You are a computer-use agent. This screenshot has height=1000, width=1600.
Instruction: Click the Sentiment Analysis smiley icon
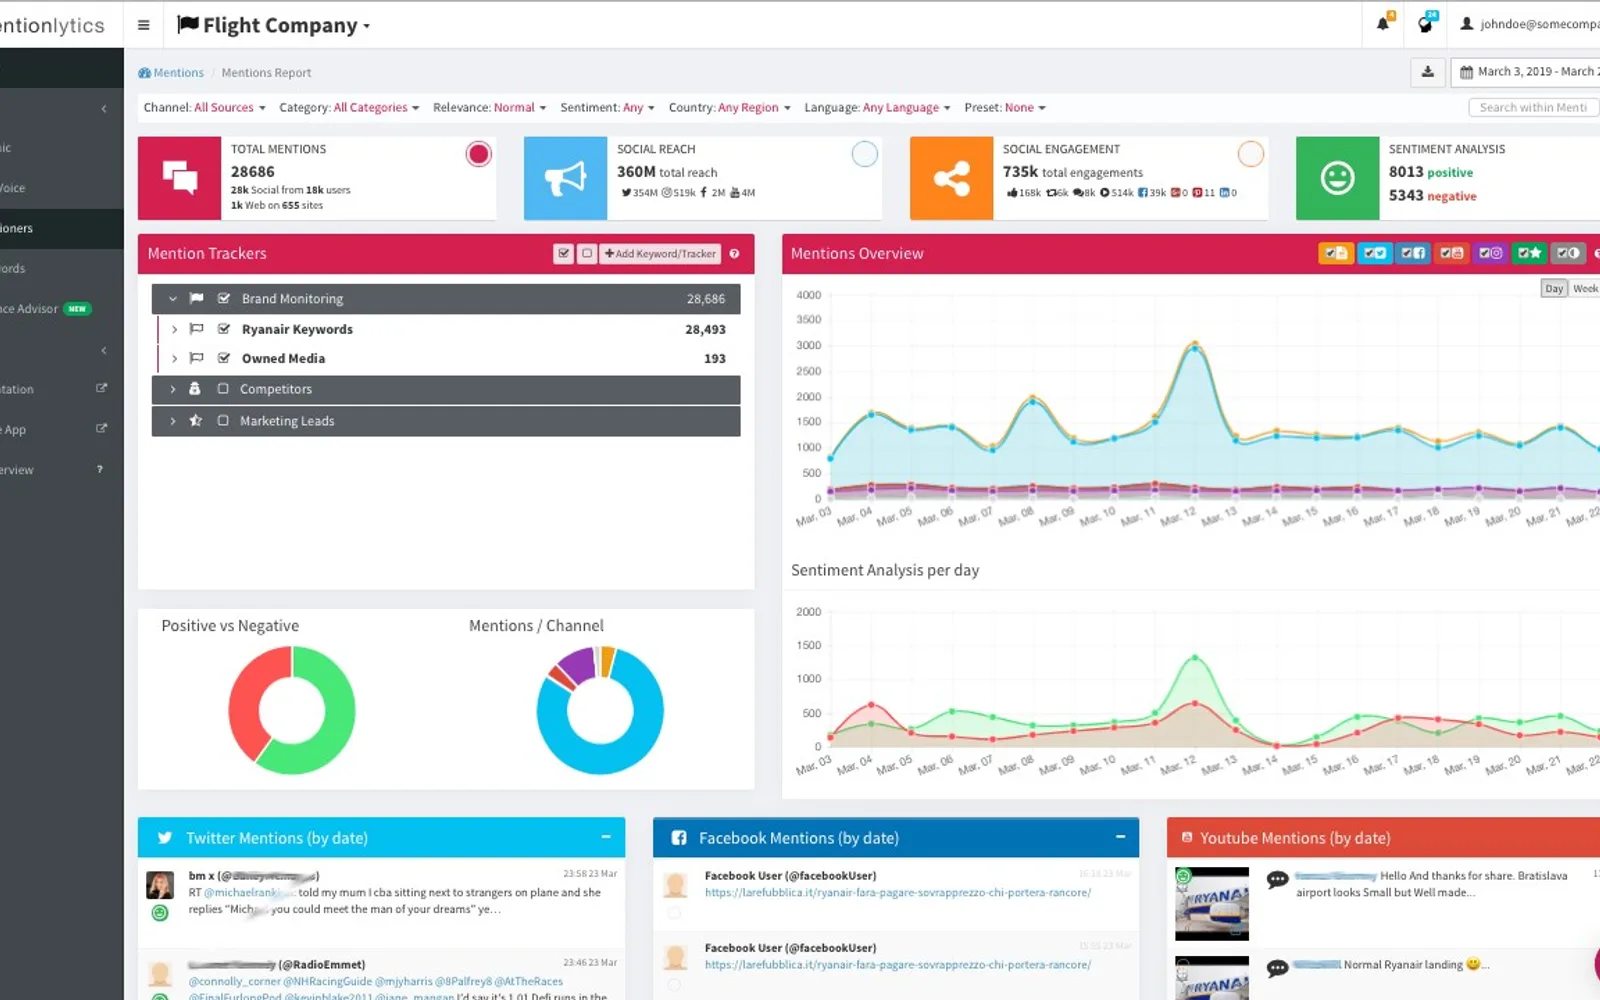tap(1337, 178)
